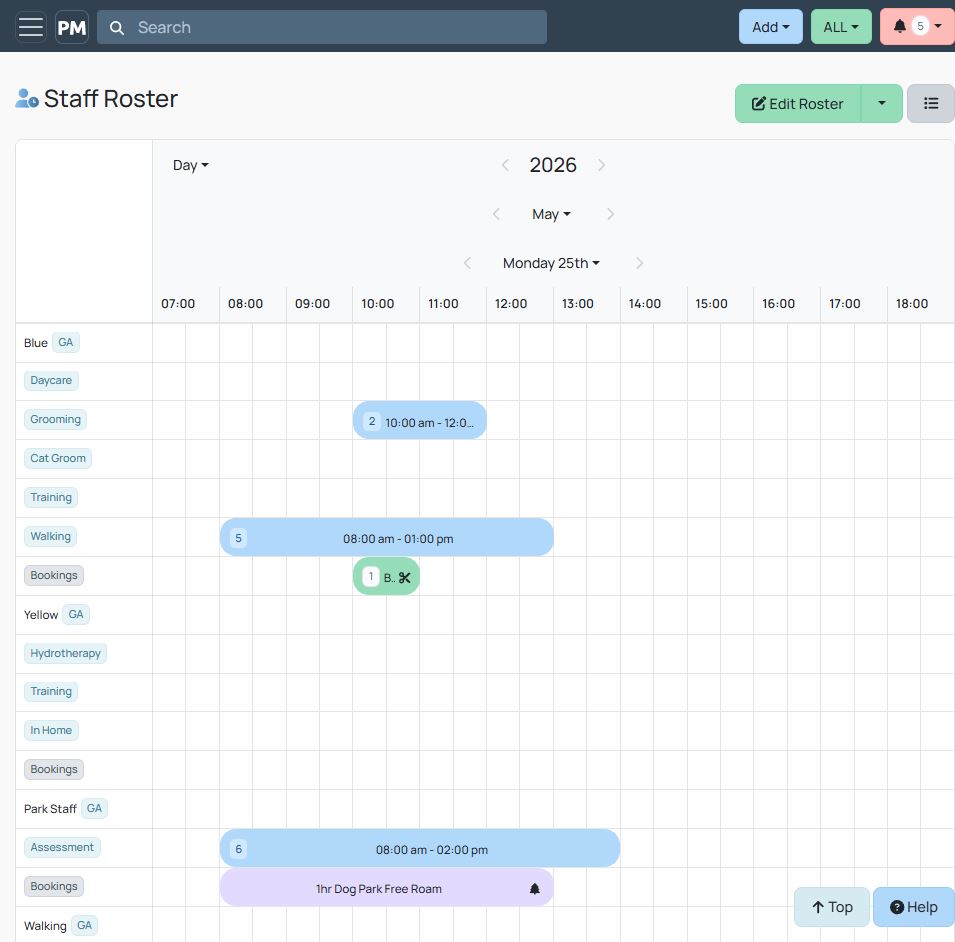Click the Edit Roster button
The width and height of the screenshot is (955, 942).
click(x=798, y=104)
